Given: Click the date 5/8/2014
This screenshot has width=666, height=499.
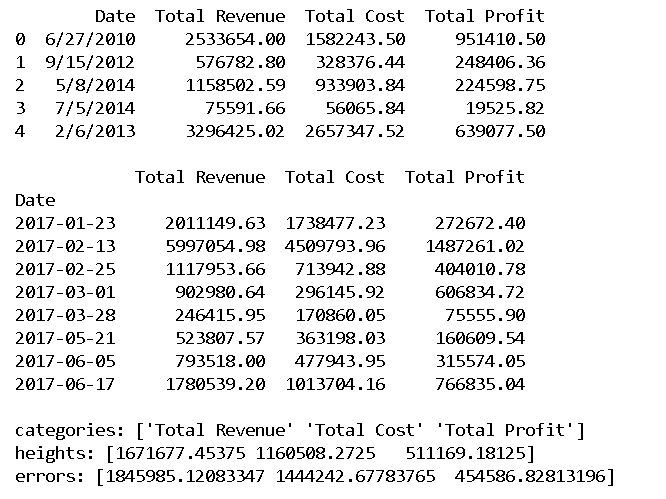Looking at the screenshot, I should 95,85.
